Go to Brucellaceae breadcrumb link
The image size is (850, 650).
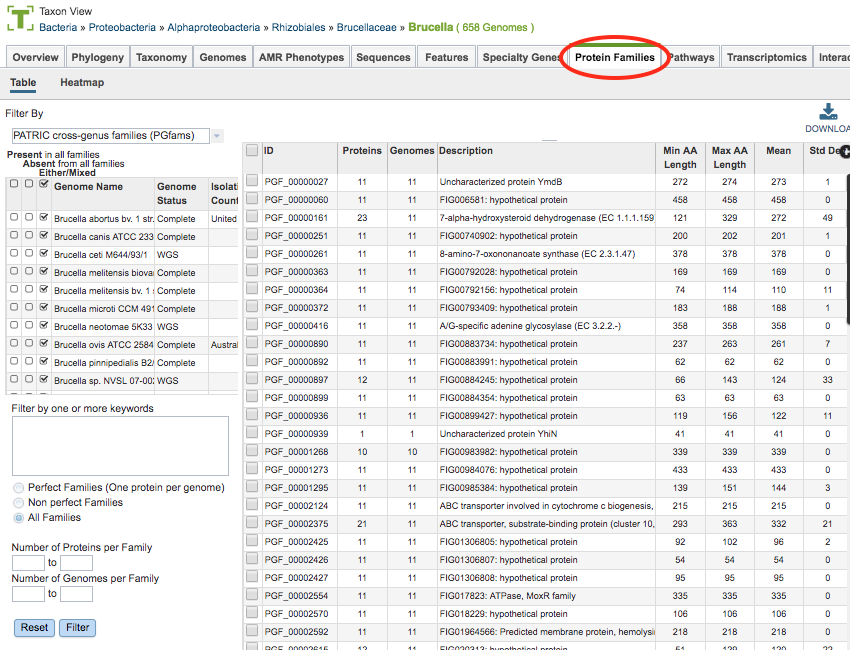click(366, 27)
